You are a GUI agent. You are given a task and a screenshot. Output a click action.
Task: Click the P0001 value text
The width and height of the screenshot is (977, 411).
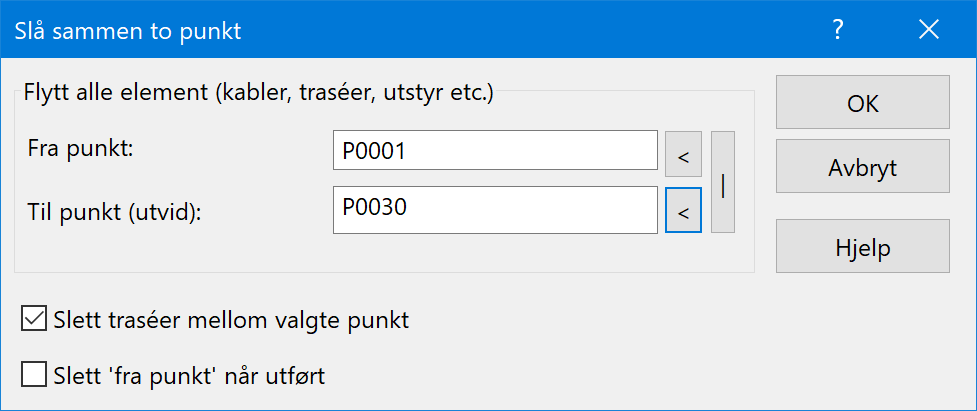(x=374, y=151)
